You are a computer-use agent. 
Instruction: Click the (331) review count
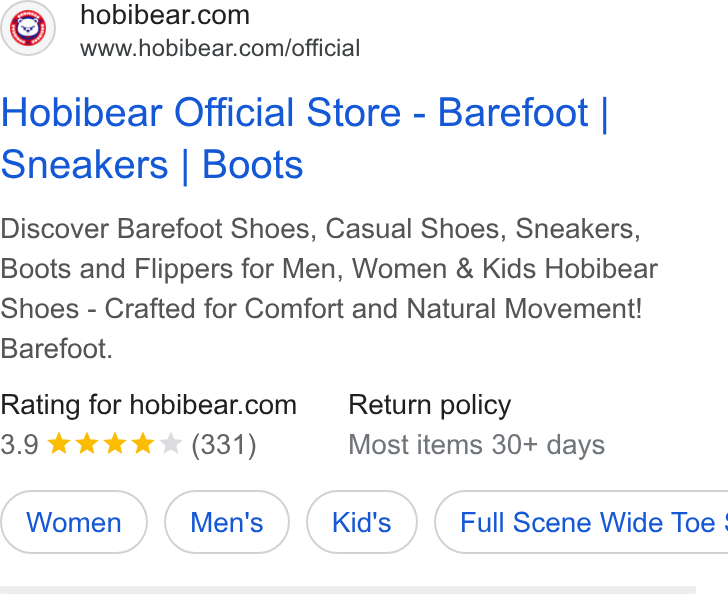[x=224, y=445]
